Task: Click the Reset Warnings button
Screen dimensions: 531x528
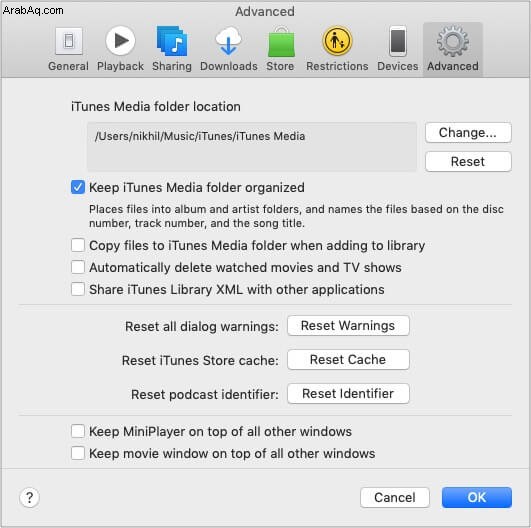Action: click(348, 326)
